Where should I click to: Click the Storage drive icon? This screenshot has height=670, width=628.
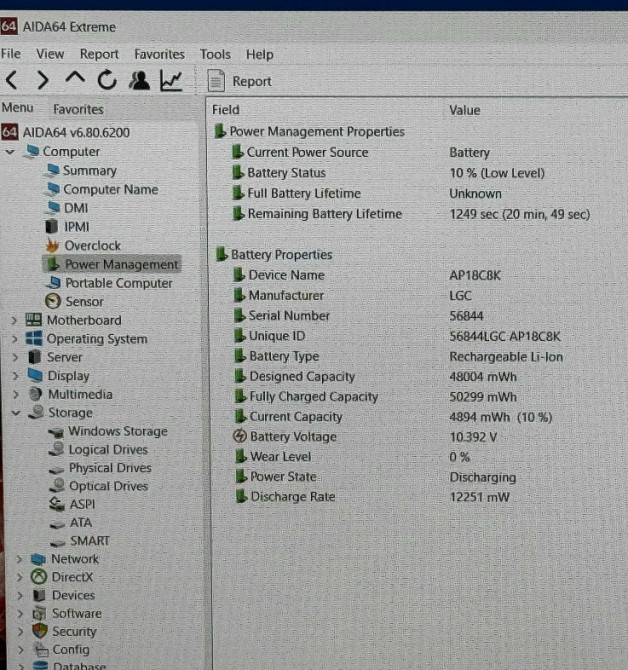(x=36, y=412)
